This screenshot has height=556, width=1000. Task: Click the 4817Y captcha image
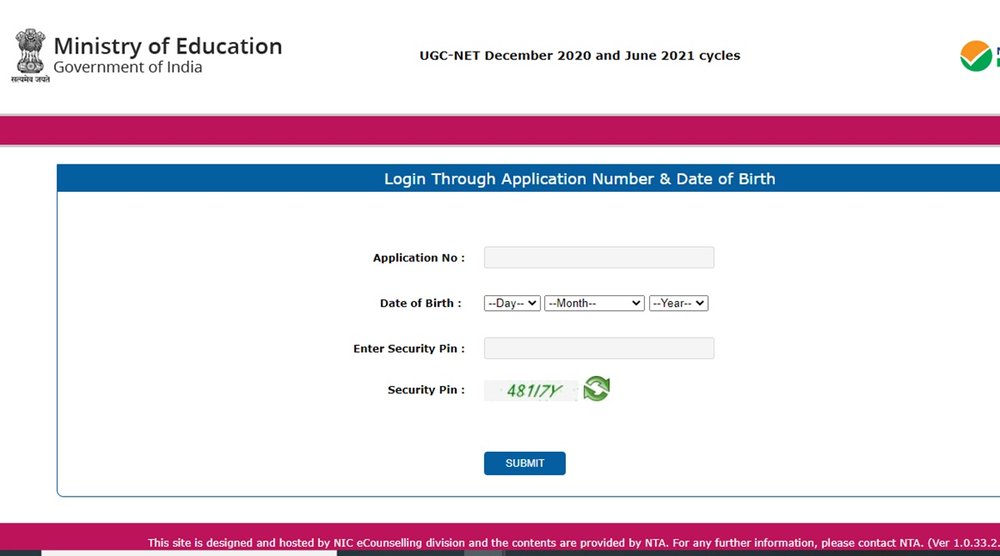pyautogui.click(x=531, y=390)
